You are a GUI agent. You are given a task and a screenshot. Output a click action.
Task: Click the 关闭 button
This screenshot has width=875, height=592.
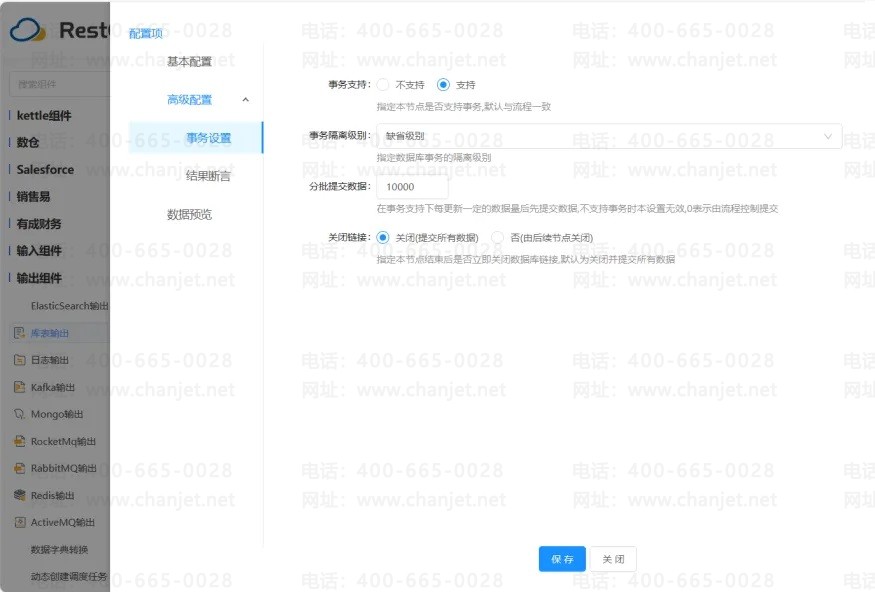pos(613,559)
